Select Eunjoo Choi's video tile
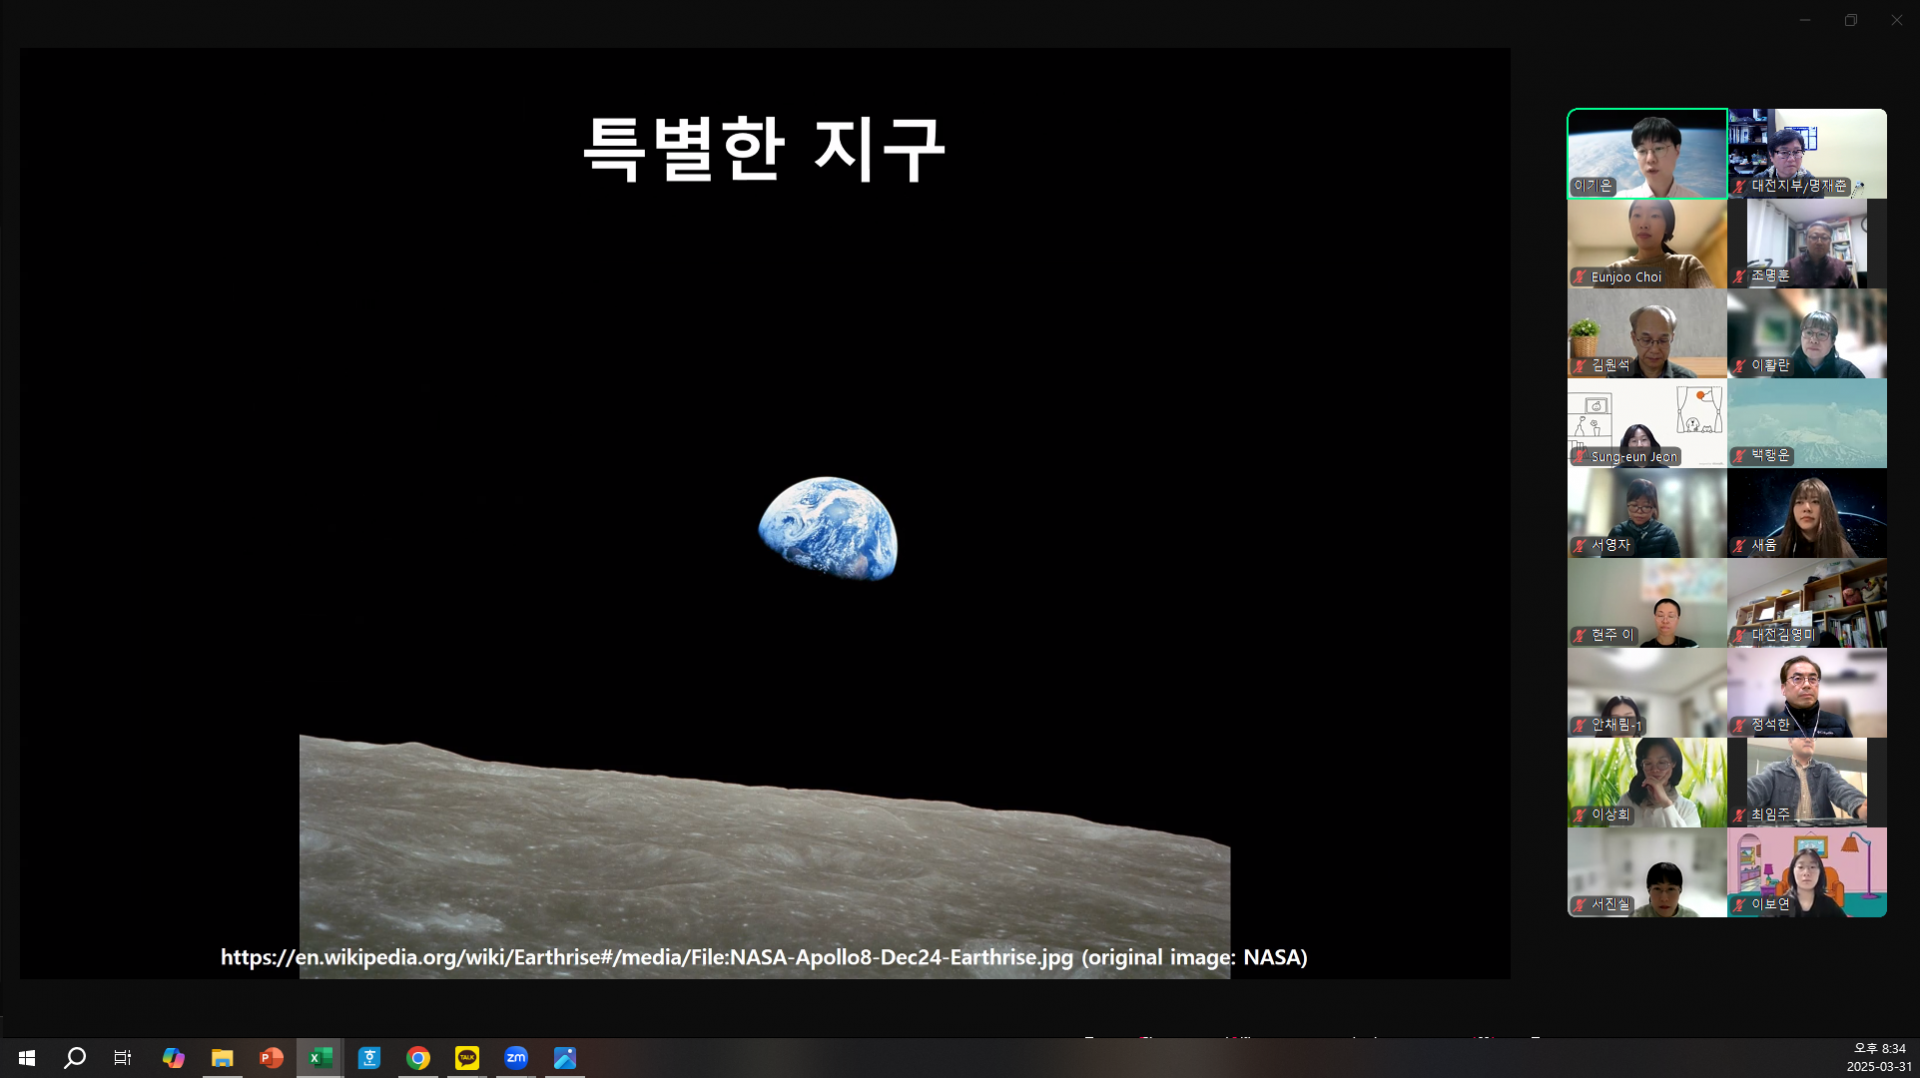Viewport: 1920px width, 1078px height. (x=1647, y=244)
